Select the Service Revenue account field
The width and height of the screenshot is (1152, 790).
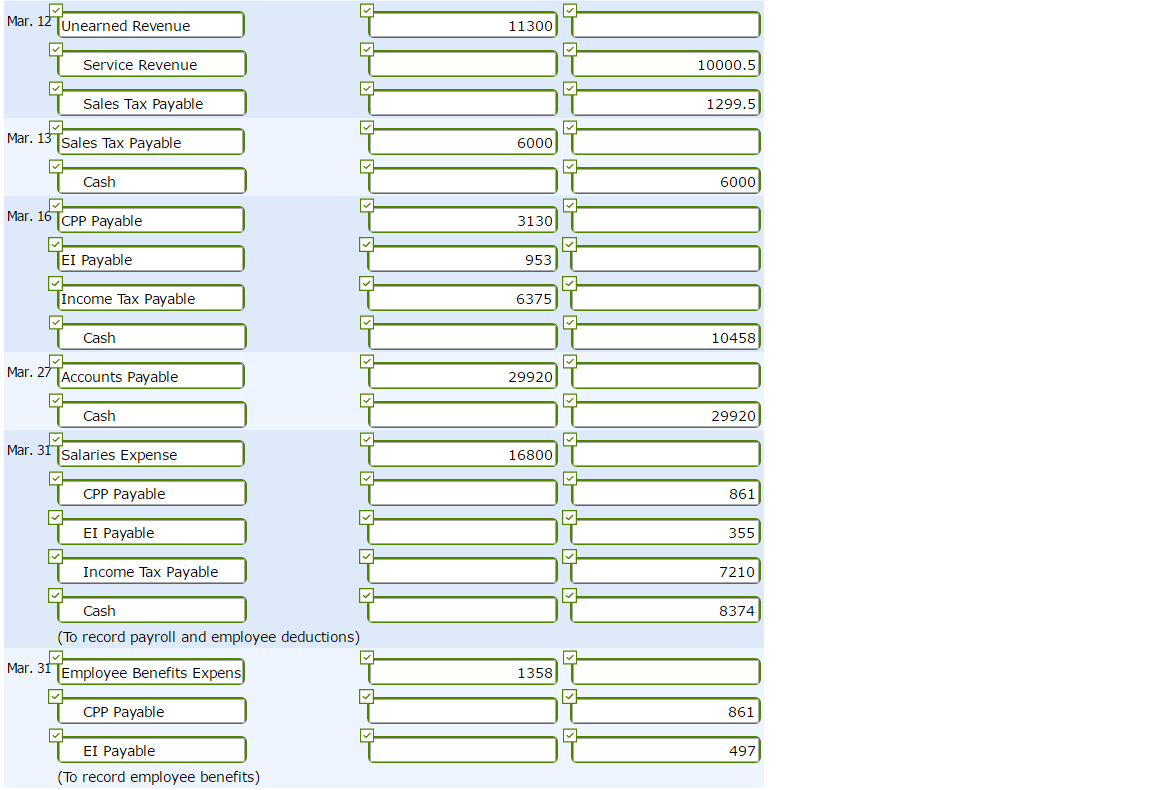[x=150, y=65]
